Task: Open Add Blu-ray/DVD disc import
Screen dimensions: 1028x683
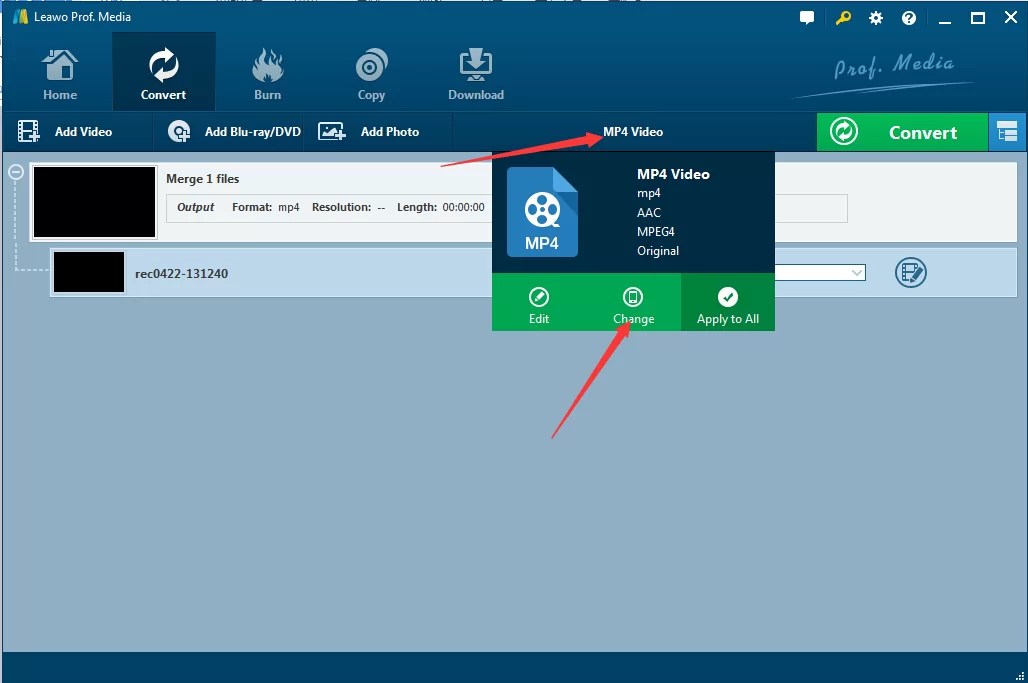Action: pos(178,131)
